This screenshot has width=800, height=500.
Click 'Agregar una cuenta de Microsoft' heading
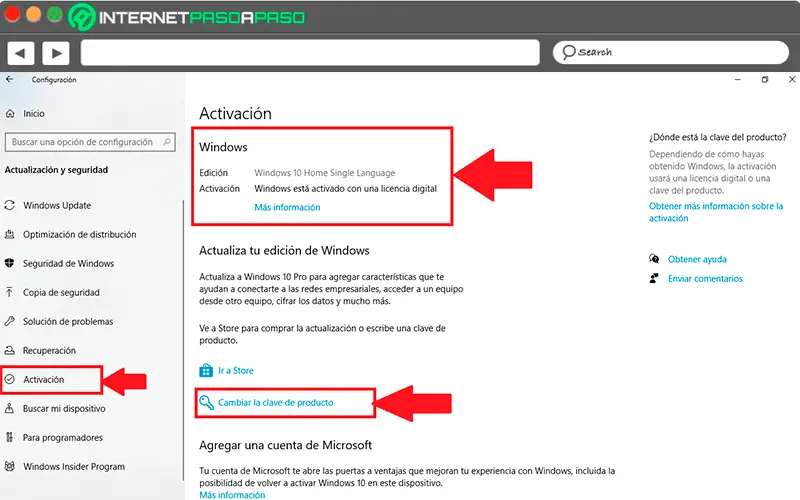click(x=285, y=445)
